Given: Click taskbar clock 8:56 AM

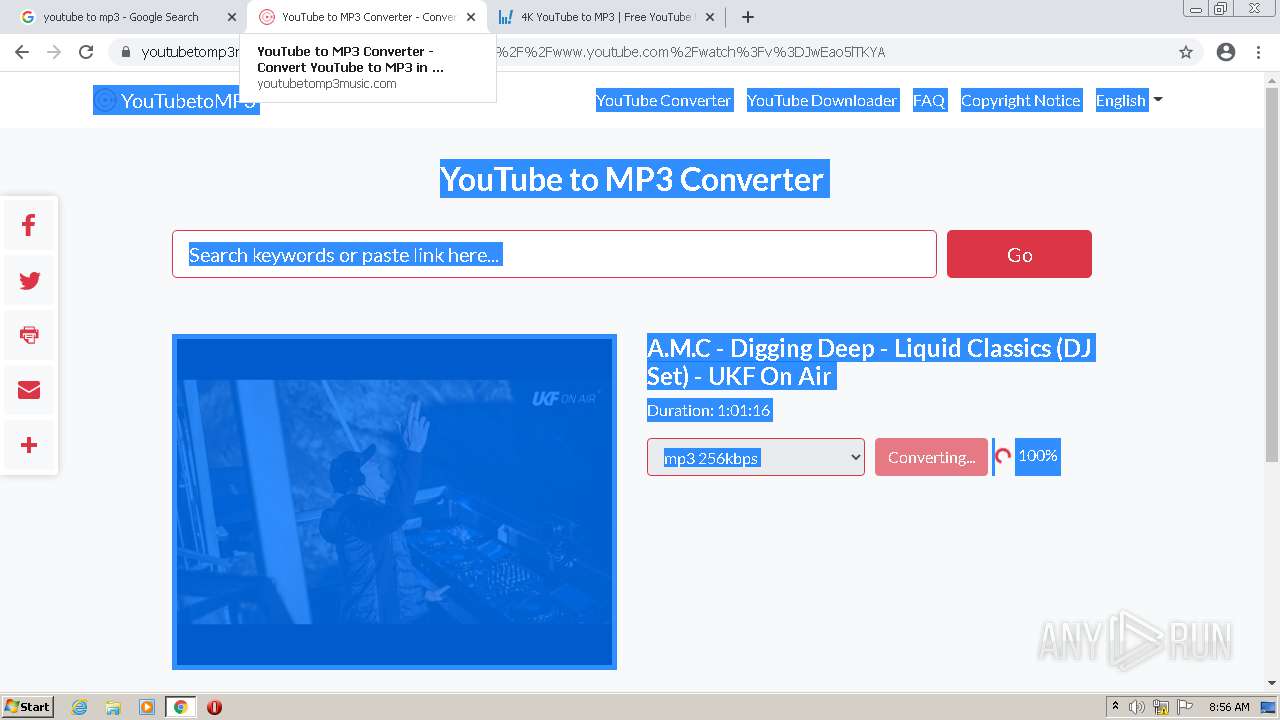Looking at the screenshot, I should pyautogui.click(x=1229, y=707).
